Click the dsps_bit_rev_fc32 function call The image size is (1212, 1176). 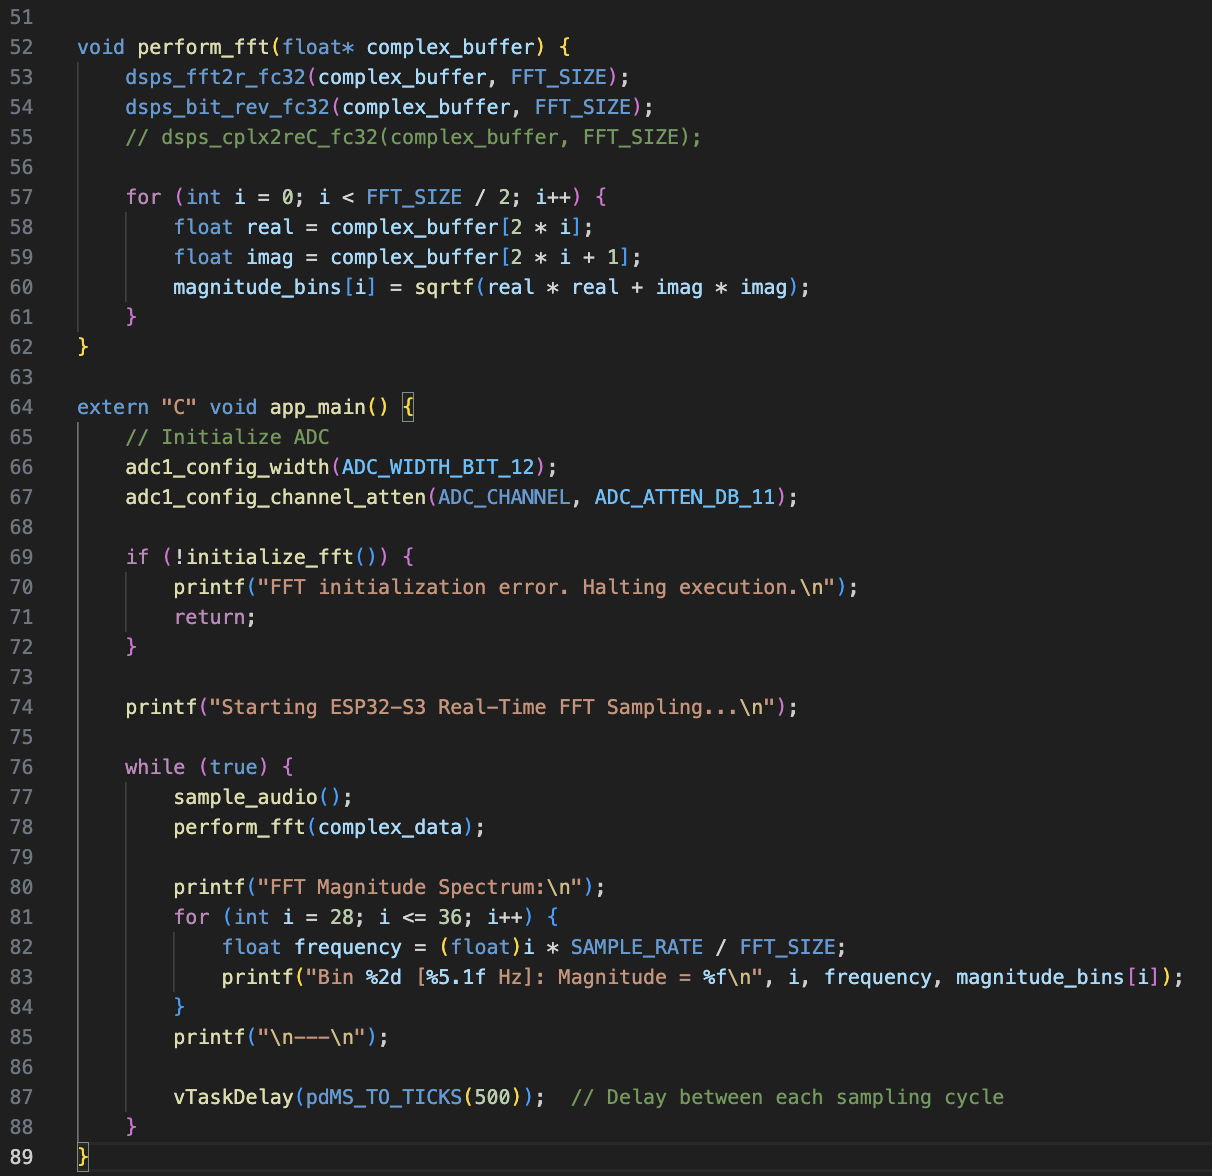(x=227, y=107)
